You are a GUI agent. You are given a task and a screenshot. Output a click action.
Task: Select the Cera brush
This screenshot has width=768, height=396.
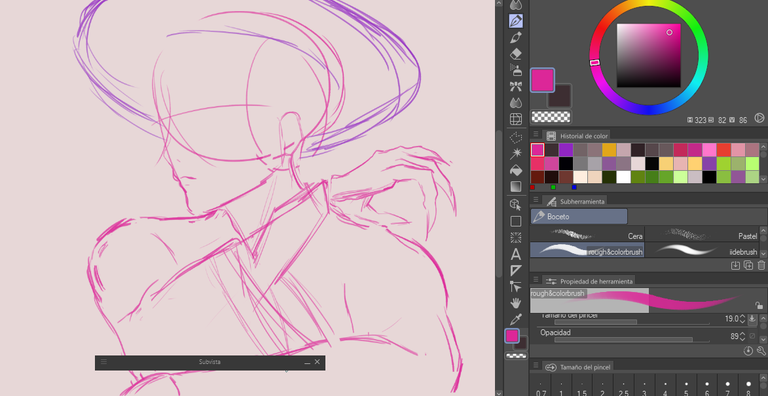tap(587, 234)
